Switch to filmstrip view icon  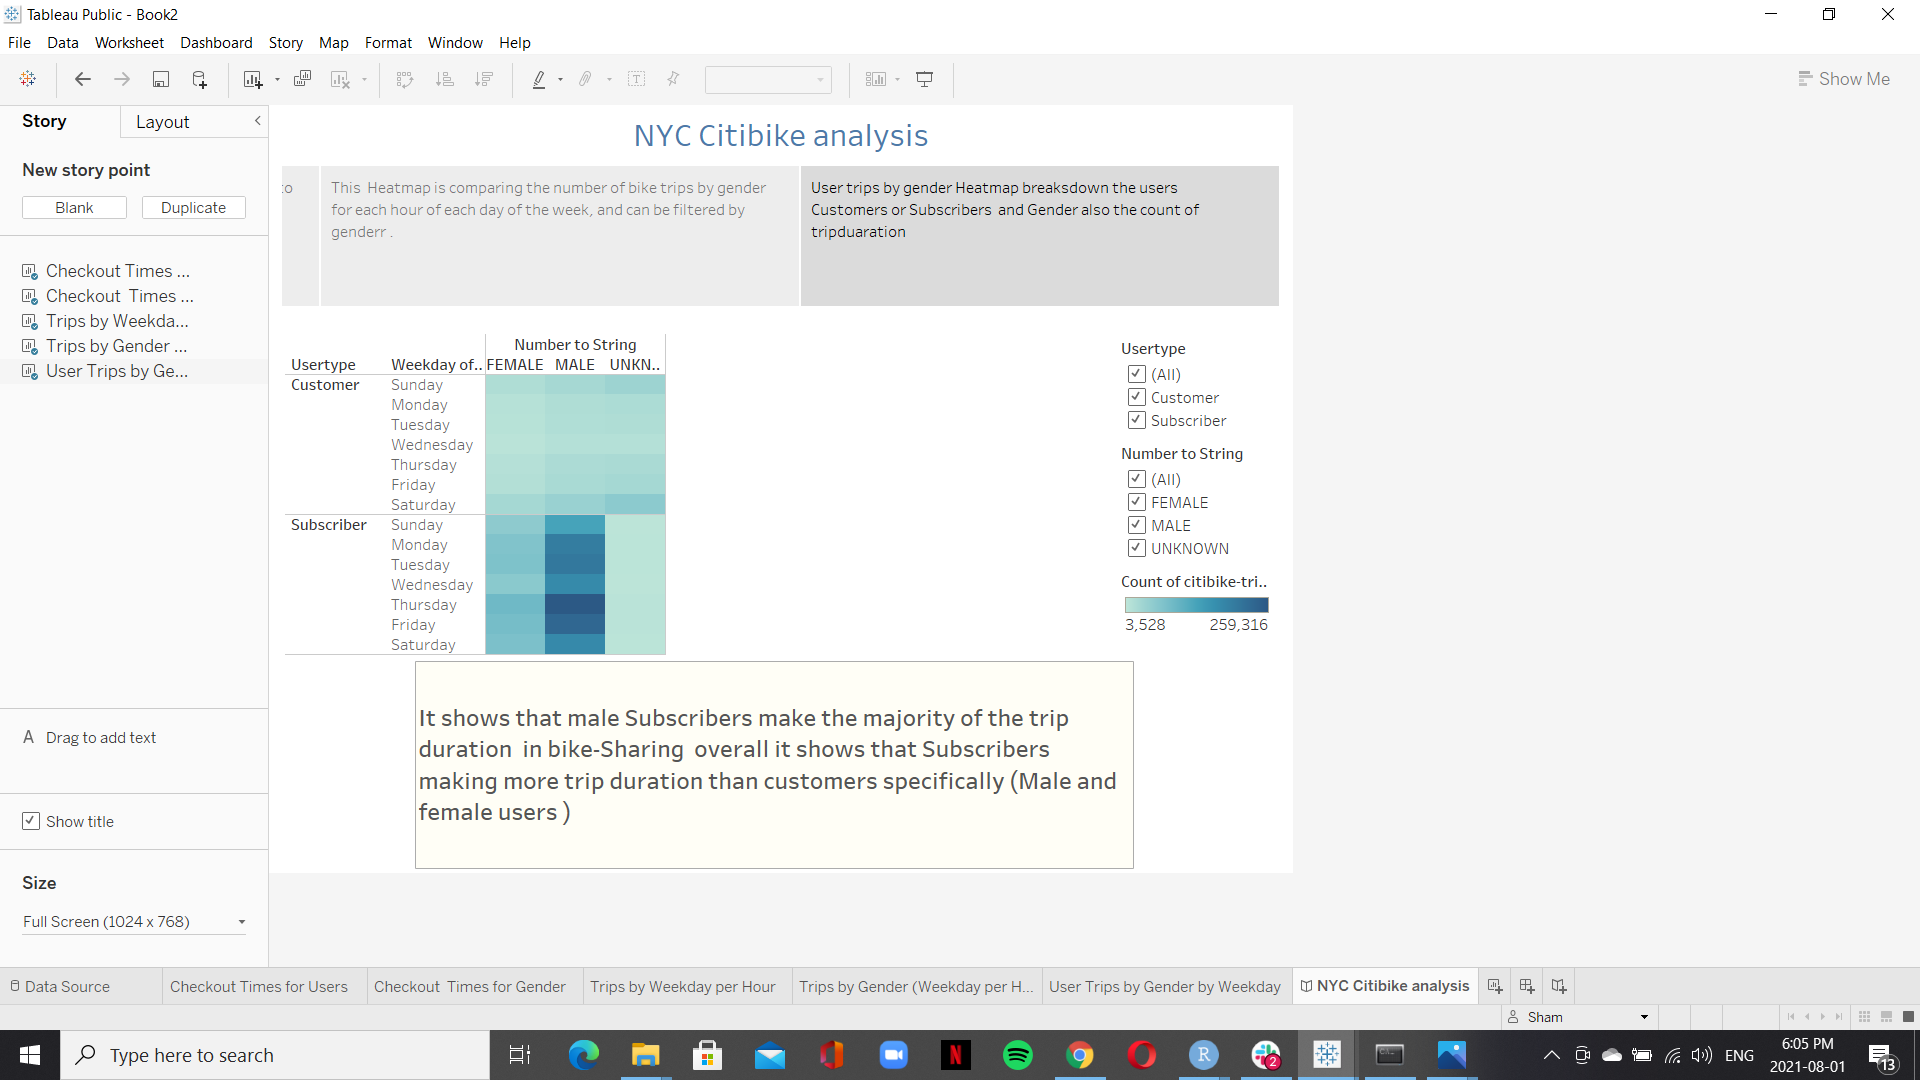[1886, 1017]
